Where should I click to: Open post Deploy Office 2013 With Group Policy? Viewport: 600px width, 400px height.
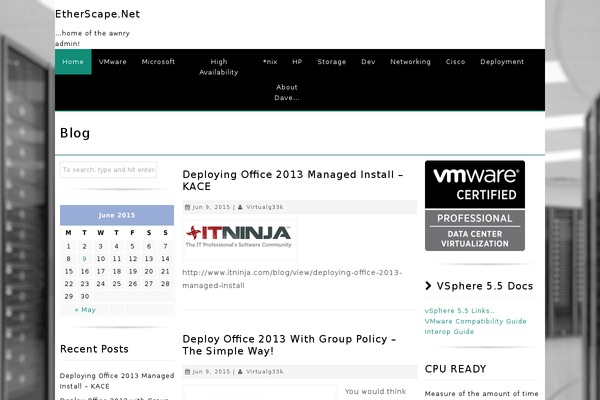pyautogui.click(x=289, y=345)
